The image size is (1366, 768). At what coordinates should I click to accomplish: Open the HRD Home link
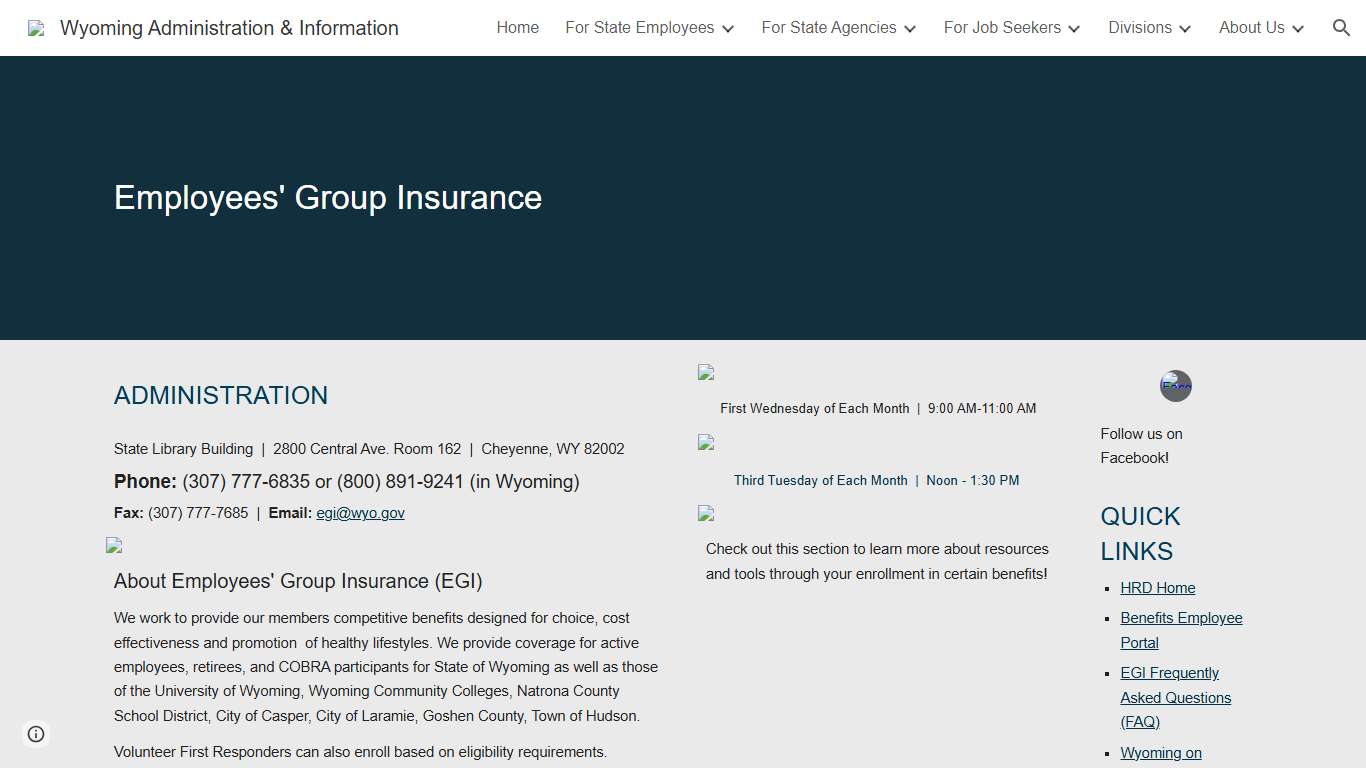tap(1157, 587)
